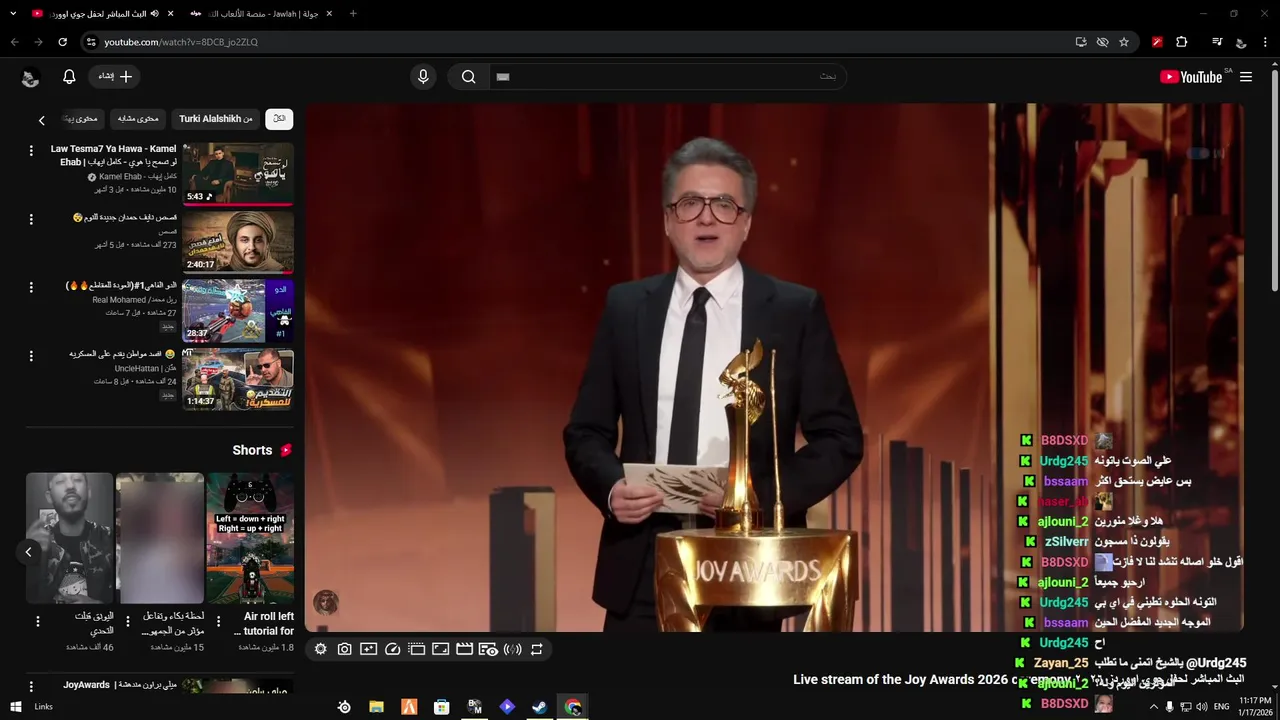Open the tab search dropdown arrow

pyautogui.click(x=13, y=14)
